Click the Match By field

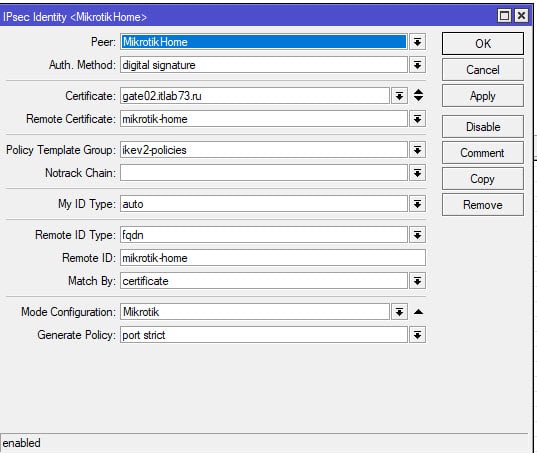click(264, 281)
